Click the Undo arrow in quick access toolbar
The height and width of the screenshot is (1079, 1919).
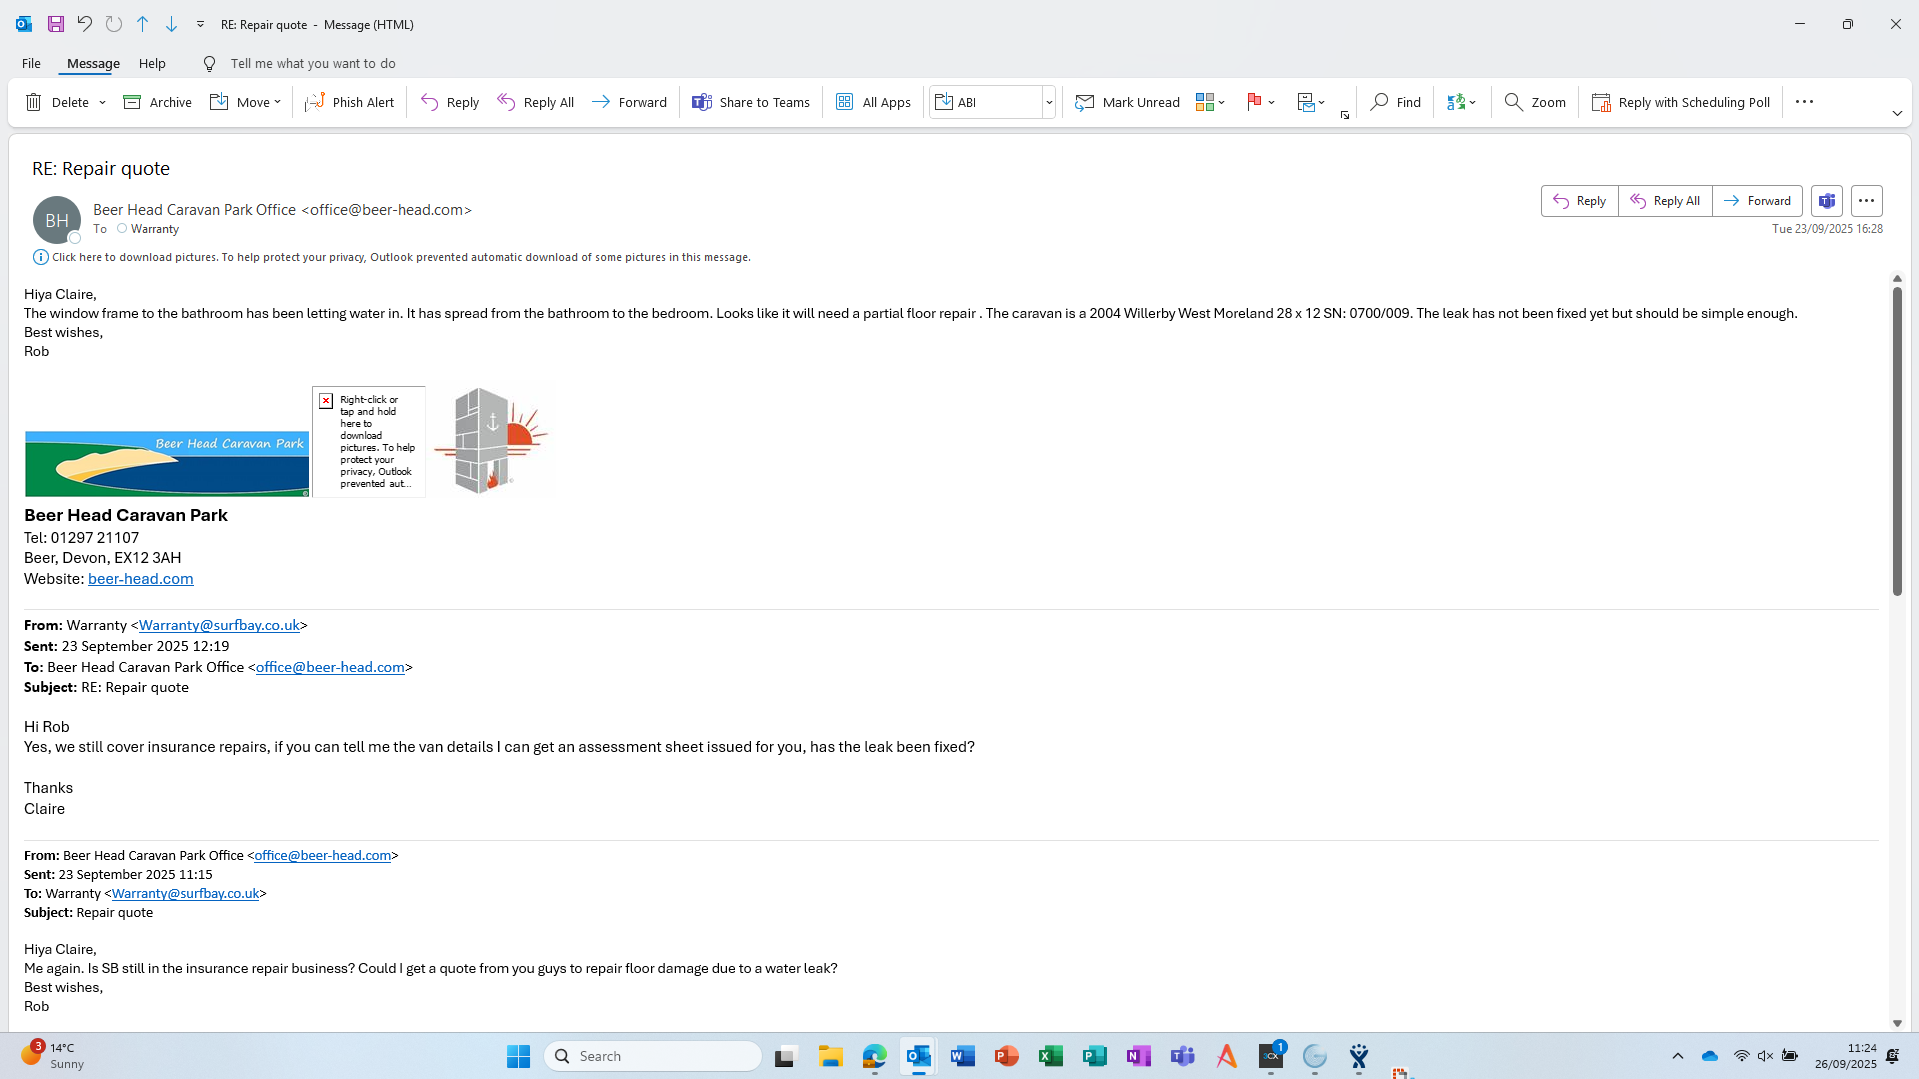click(x=85, y=24)
